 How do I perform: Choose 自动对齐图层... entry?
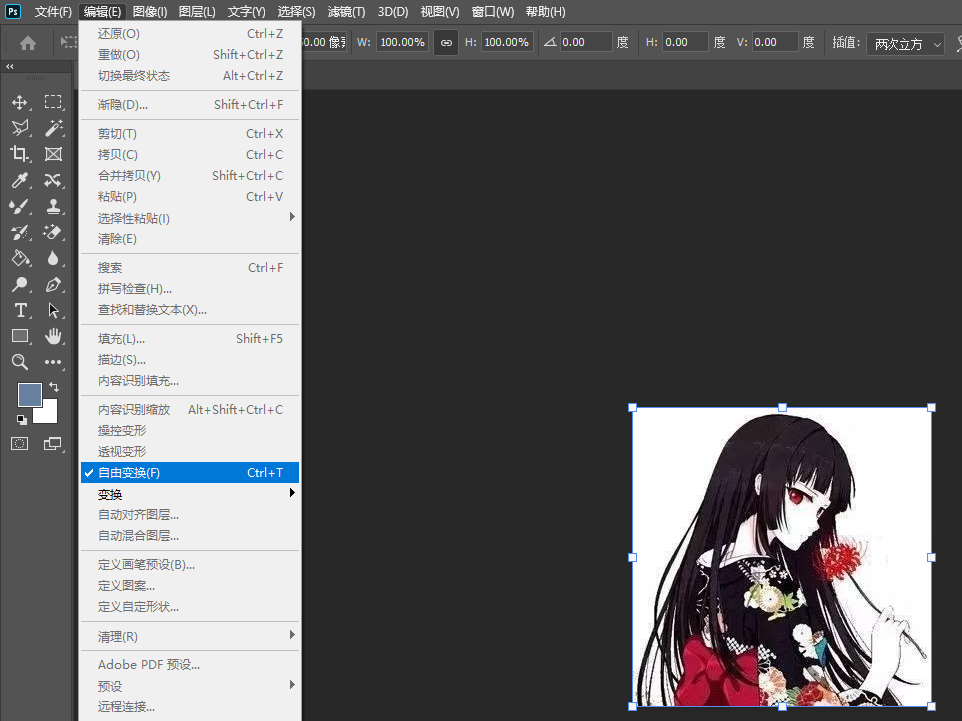190,514
